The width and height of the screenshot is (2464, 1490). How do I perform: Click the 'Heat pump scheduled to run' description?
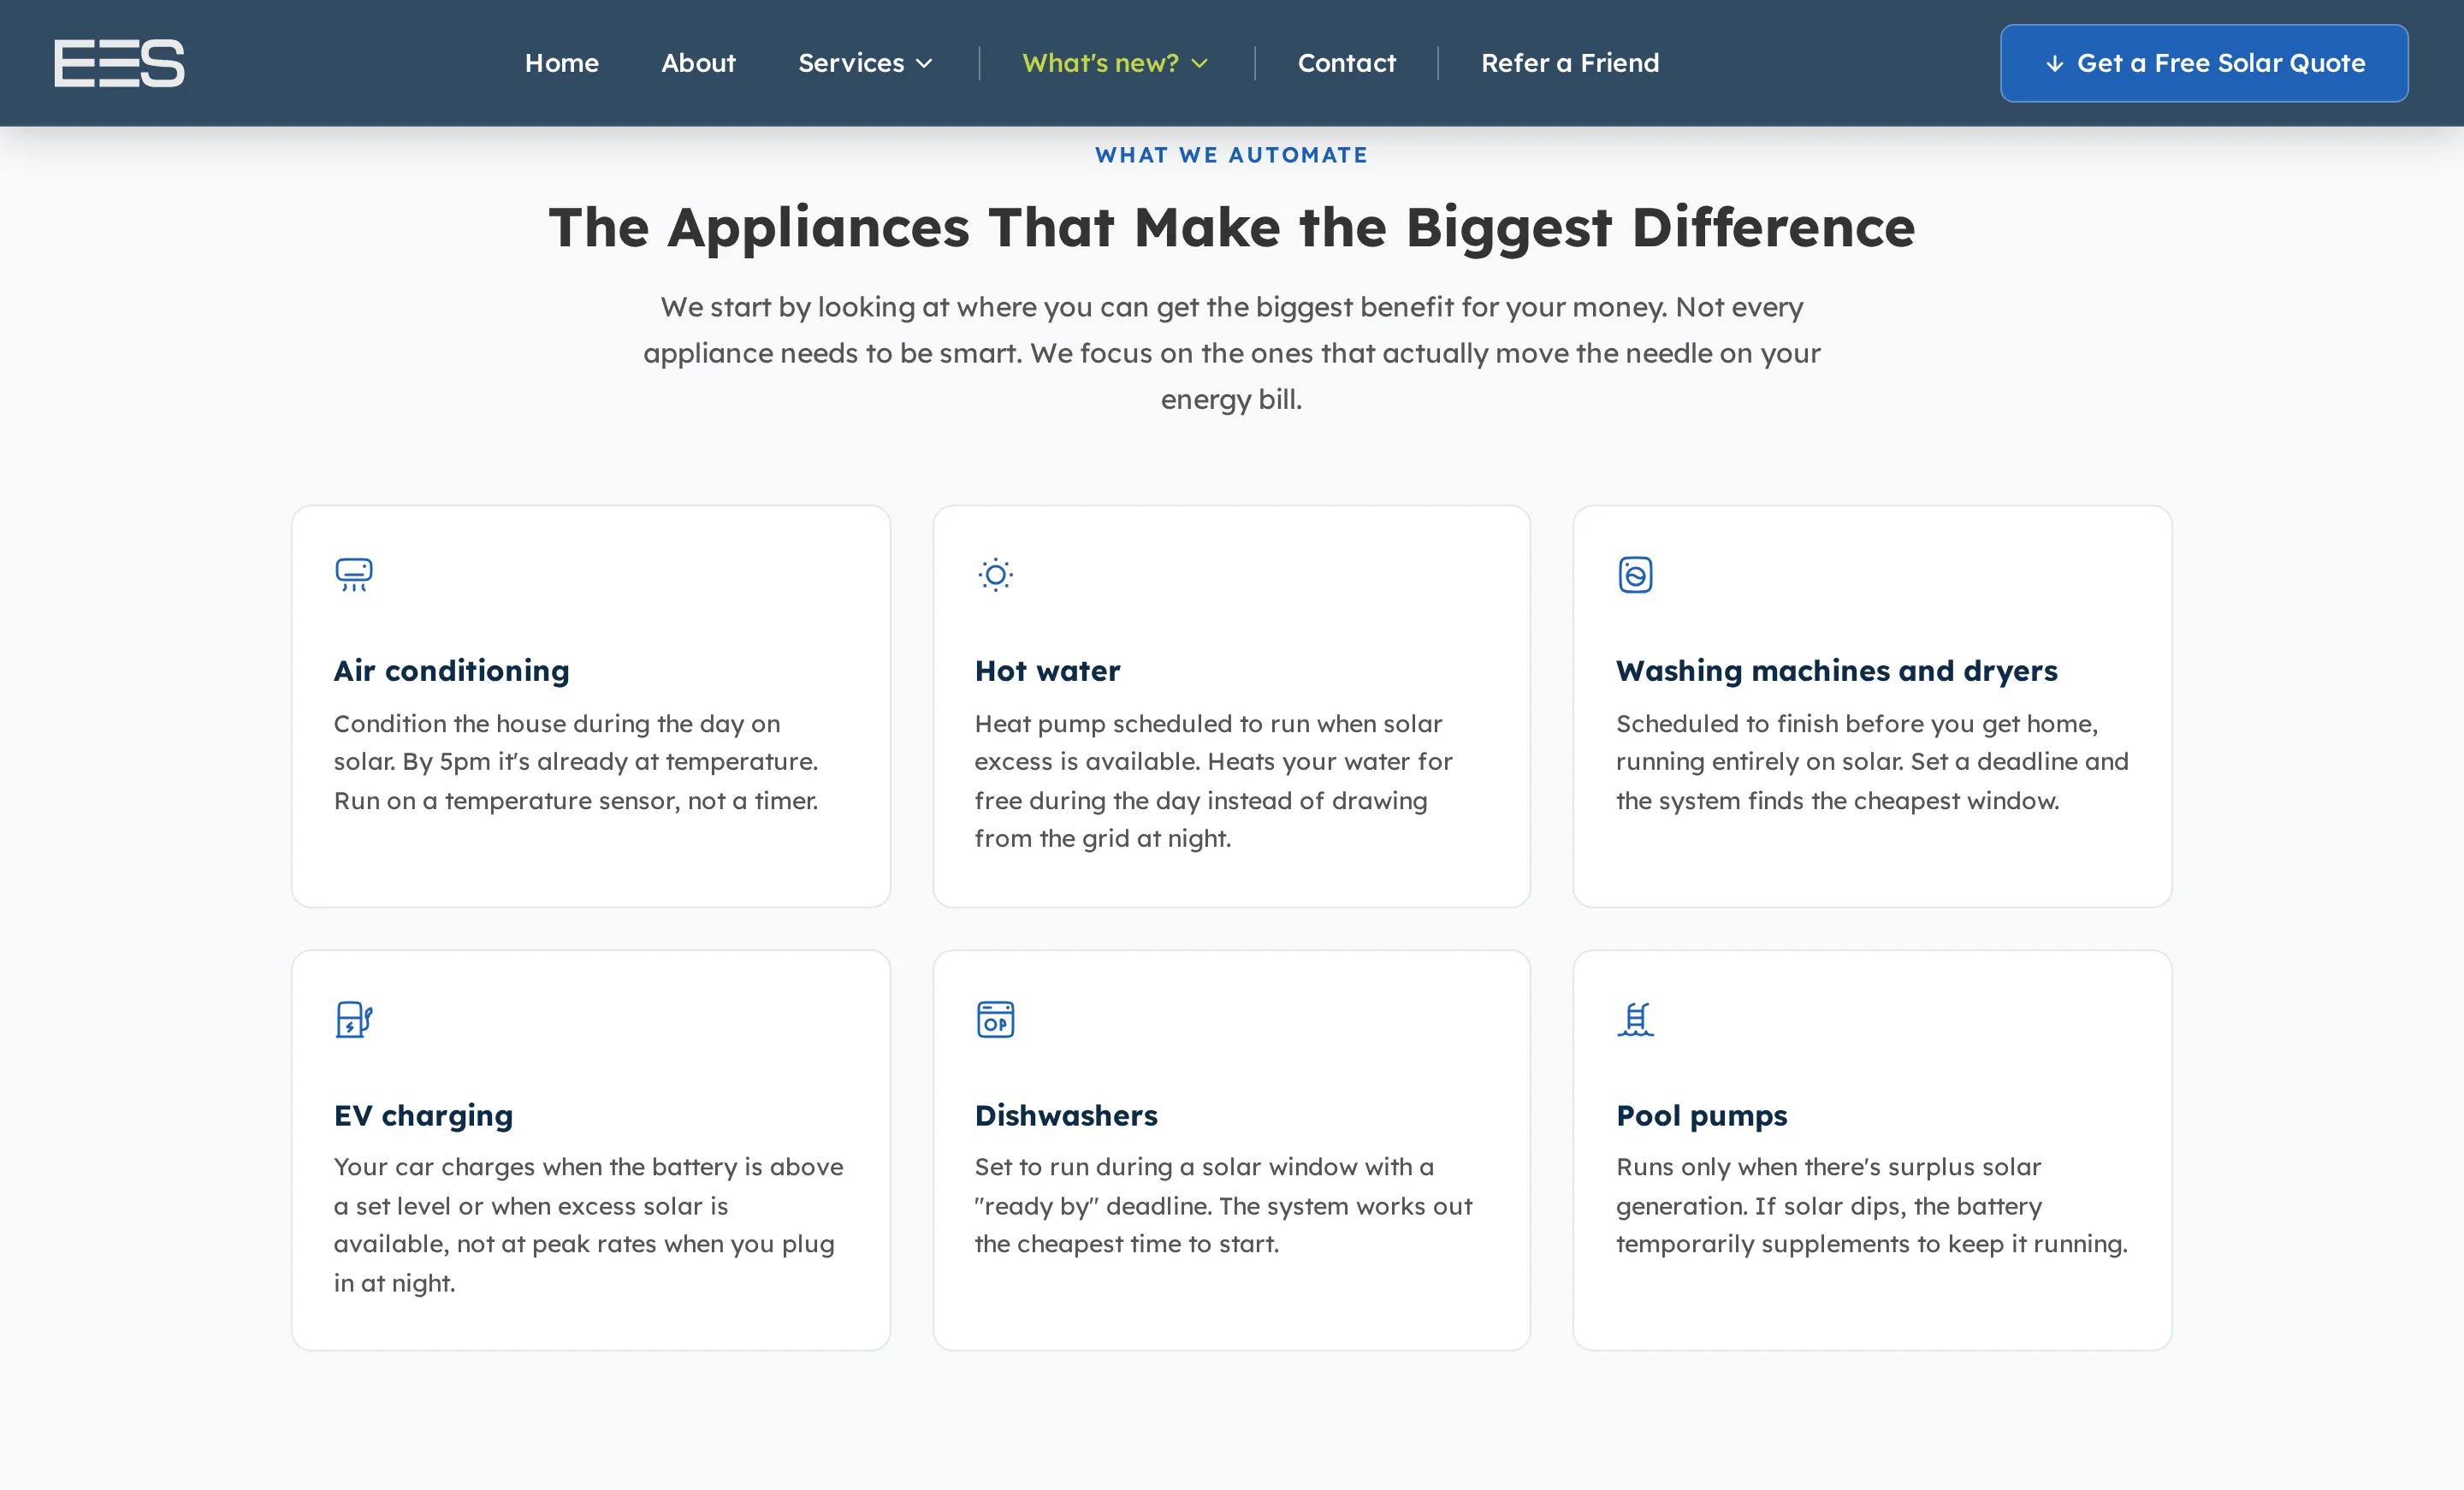(1213, 781)
